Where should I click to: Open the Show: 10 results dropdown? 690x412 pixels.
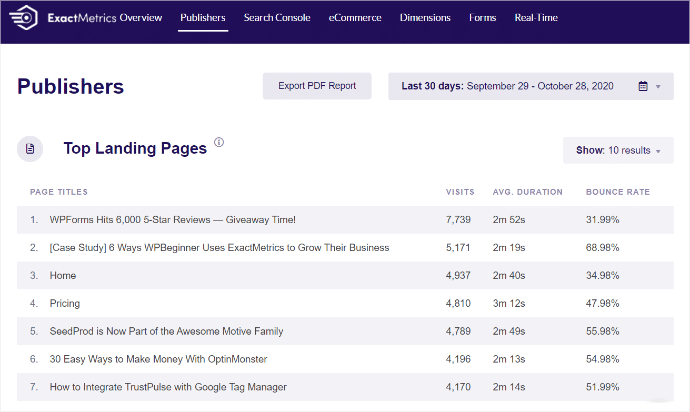click(618, 151)
